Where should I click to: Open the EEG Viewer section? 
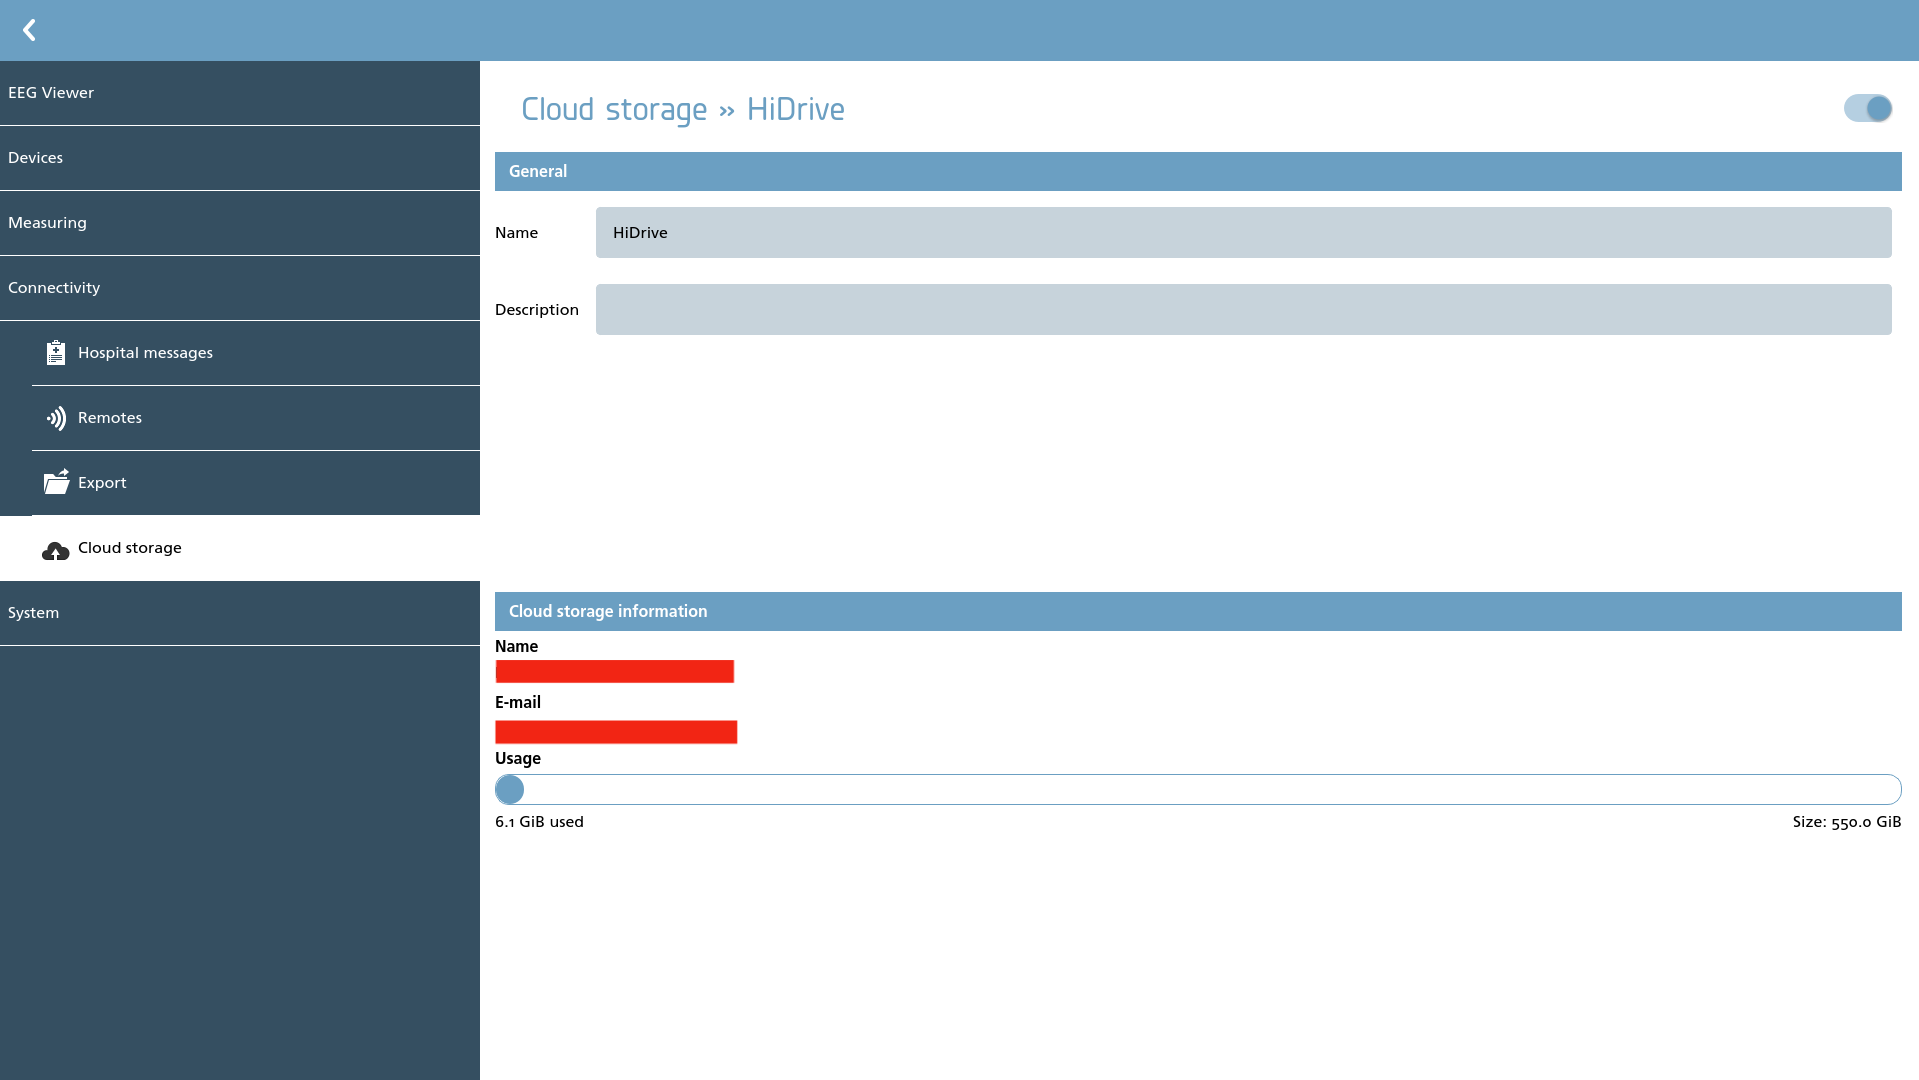click(x=240, y=93)
